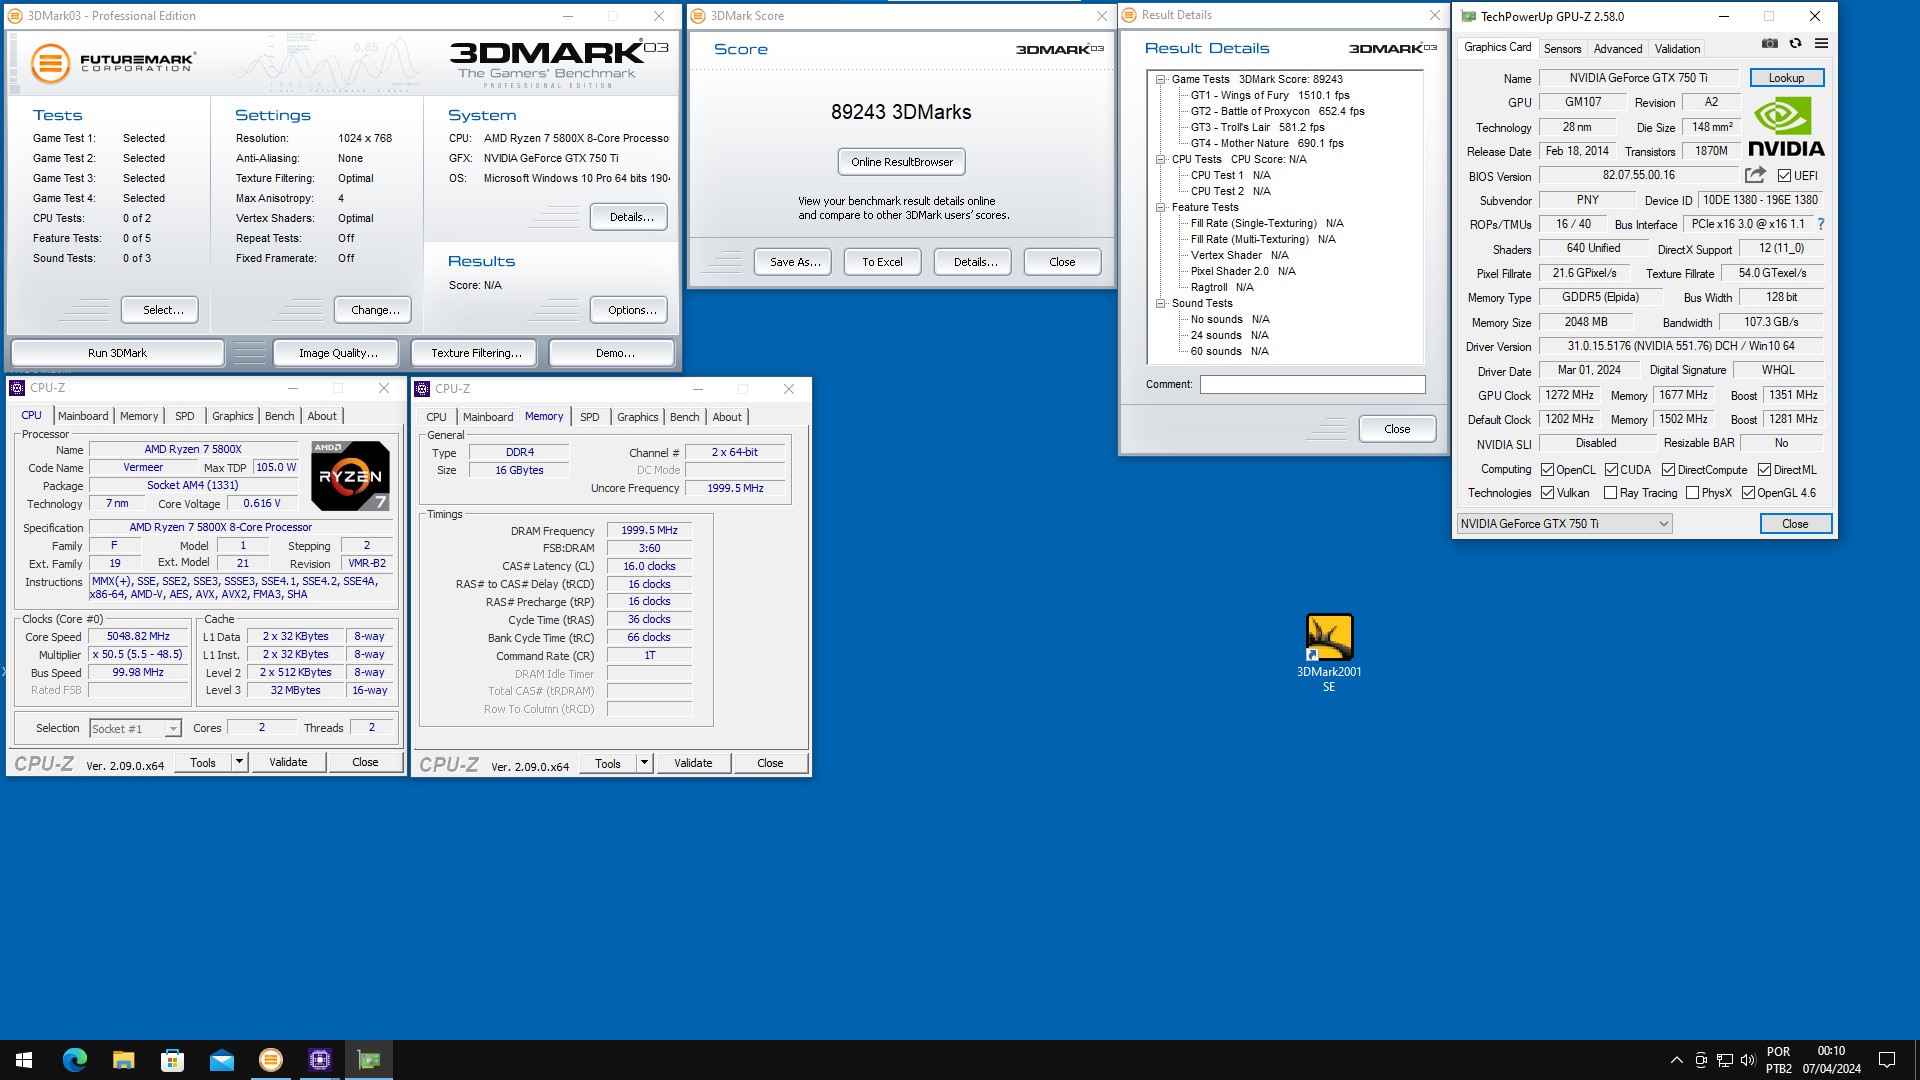Click the To Excel button

coord(882,262)
